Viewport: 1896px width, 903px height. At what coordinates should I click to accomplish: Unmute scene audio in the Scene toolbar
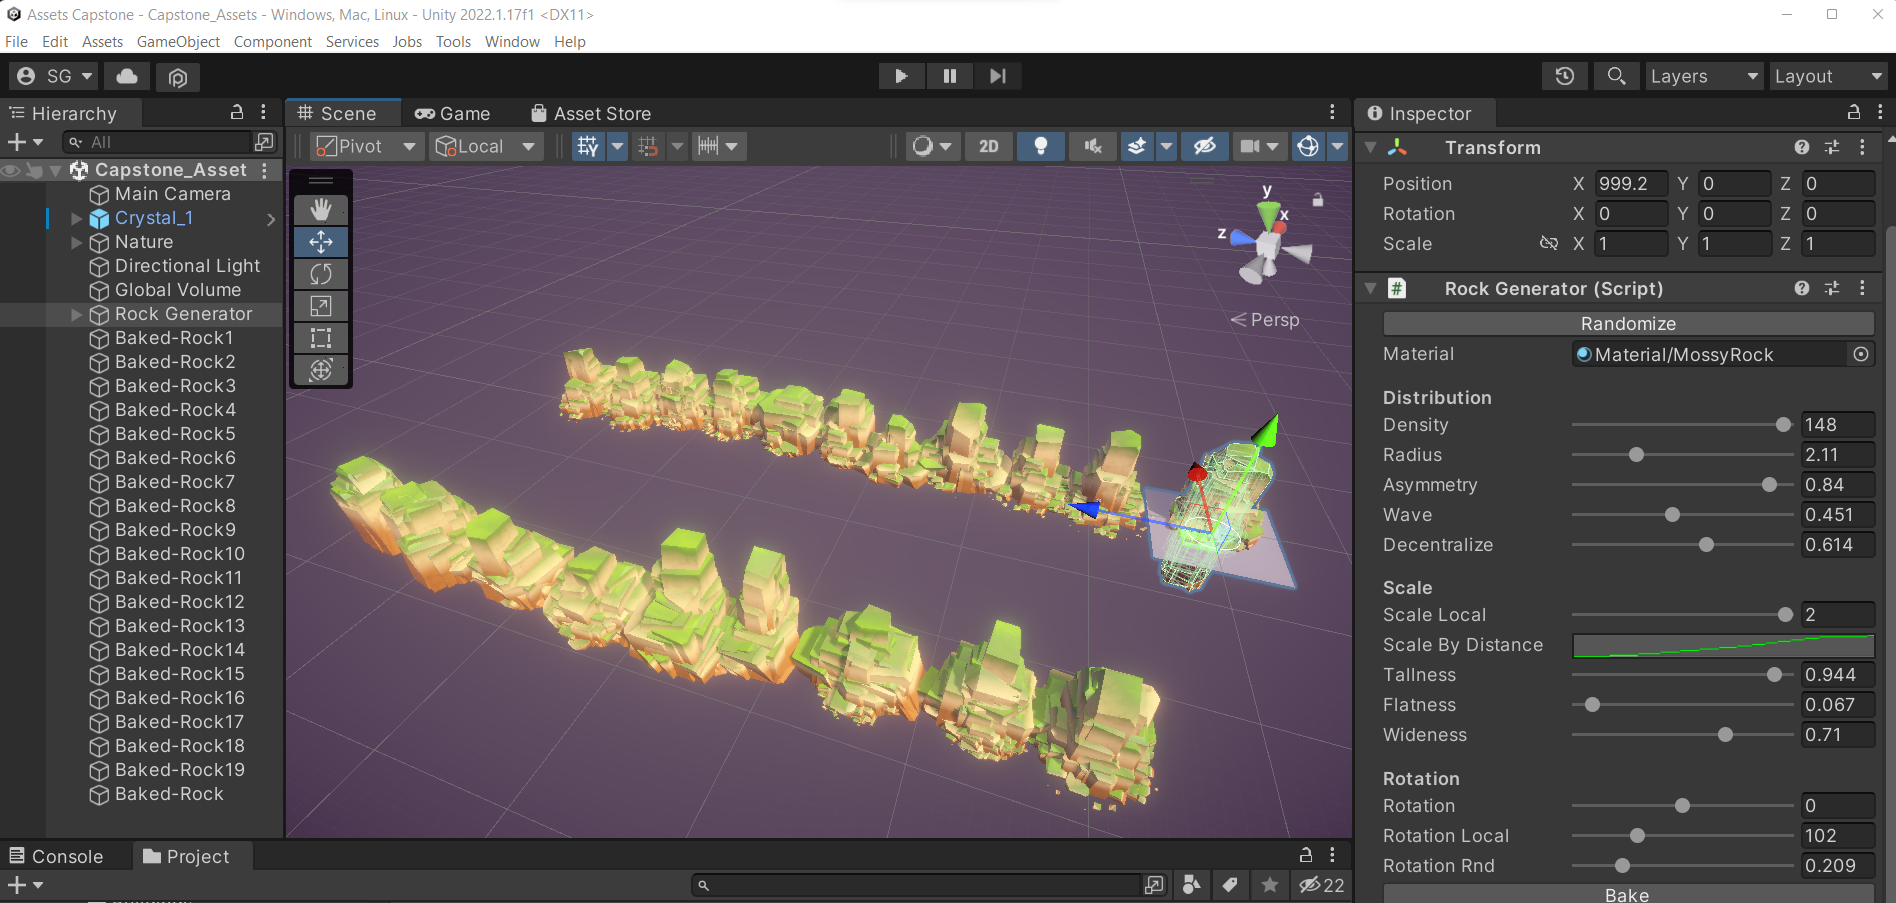[1092, 146]
